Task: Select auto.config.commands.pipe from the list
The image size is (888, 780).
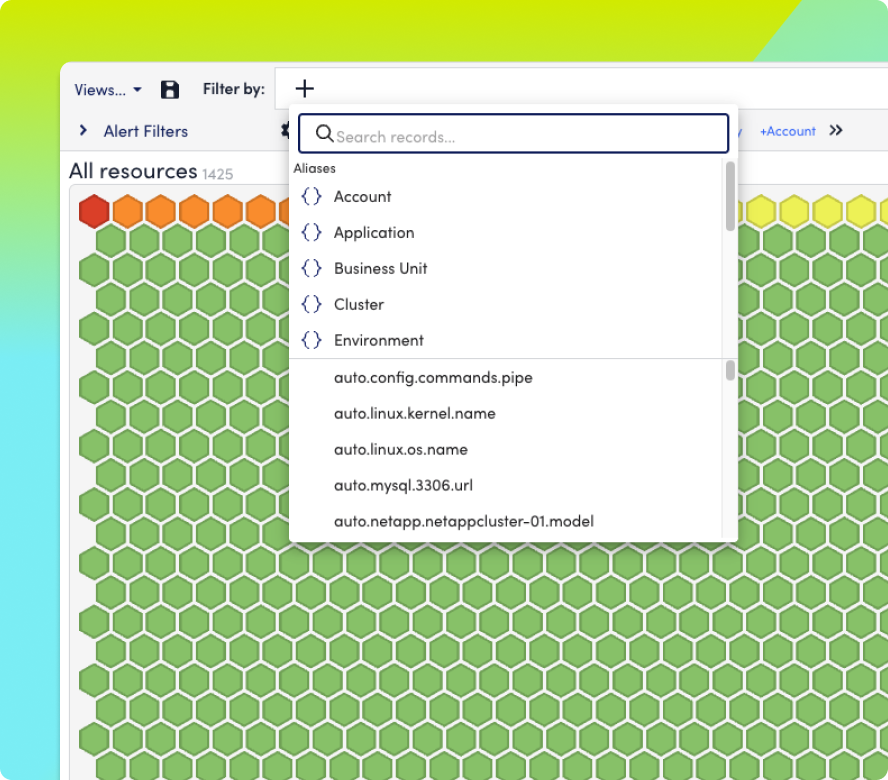Action: coord(433,378)
